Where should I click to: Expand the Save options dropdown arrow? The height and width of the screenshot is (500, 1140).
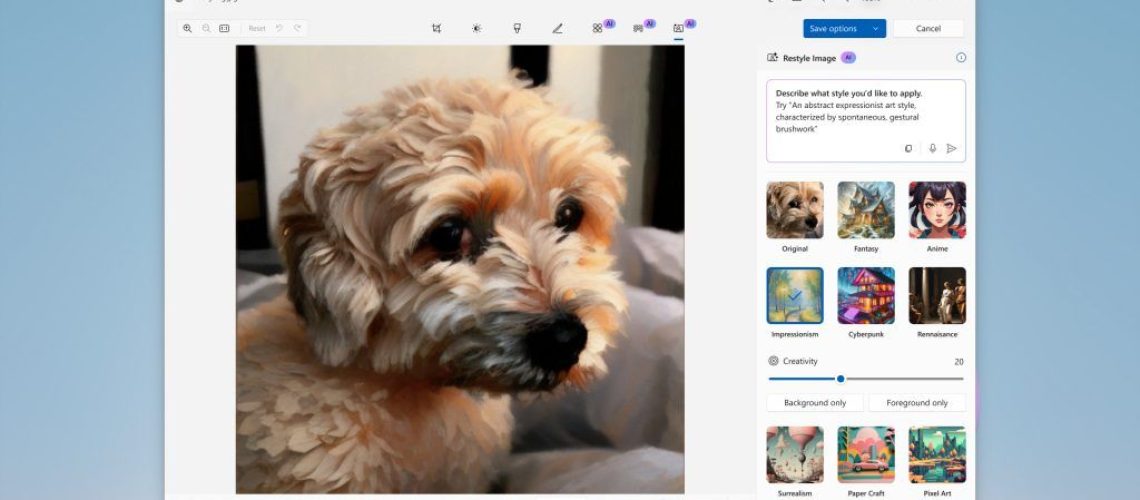pyautogui.click(x=875, y=28)
